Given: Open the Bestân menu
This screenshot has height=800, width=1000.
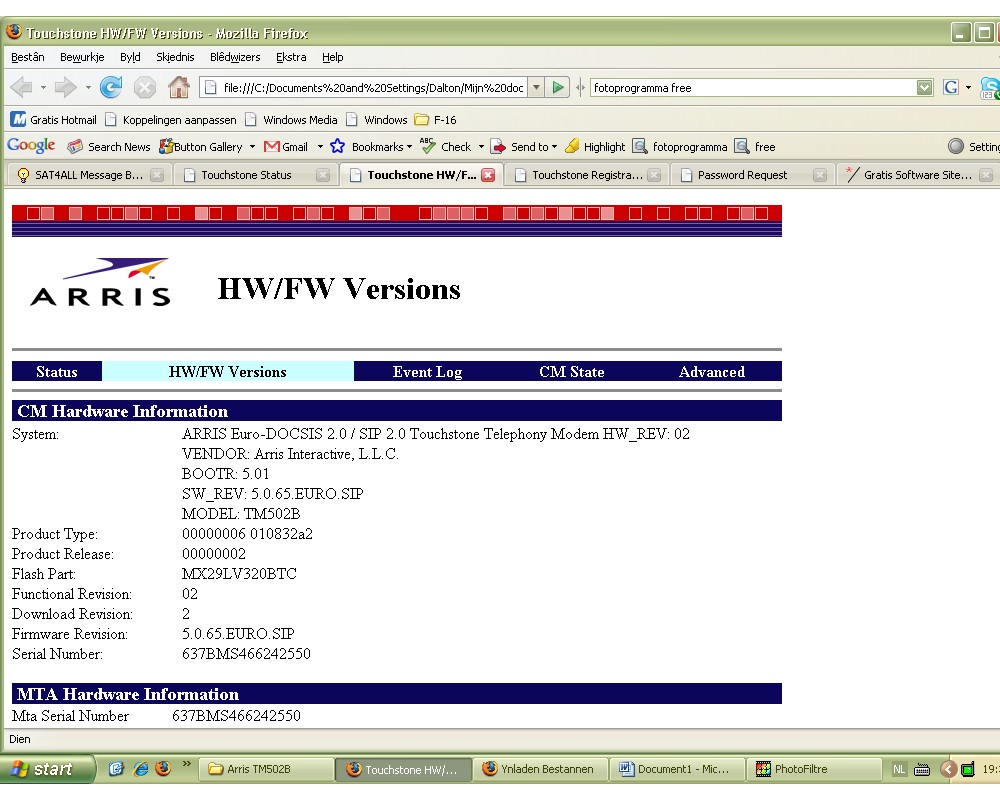Looking at the screenshot, I should (27, 57).
